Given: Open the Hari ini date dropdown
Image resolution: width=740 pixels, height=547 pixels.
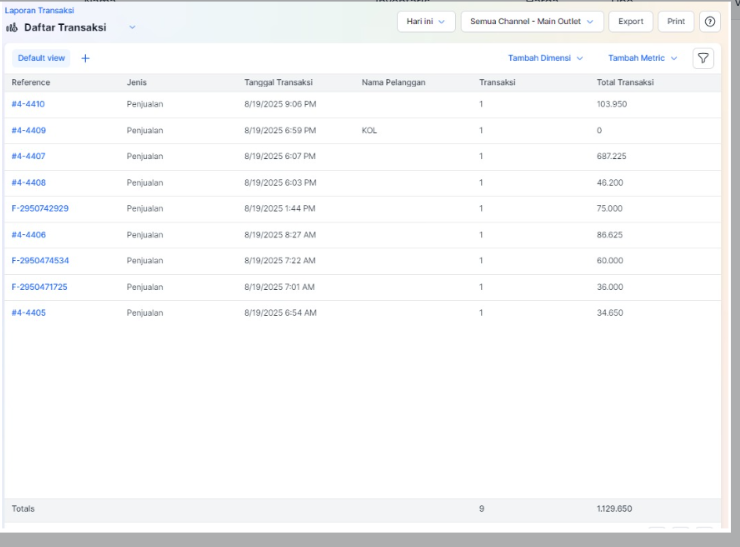Looking at the screenshot, I should pos(426,22).
